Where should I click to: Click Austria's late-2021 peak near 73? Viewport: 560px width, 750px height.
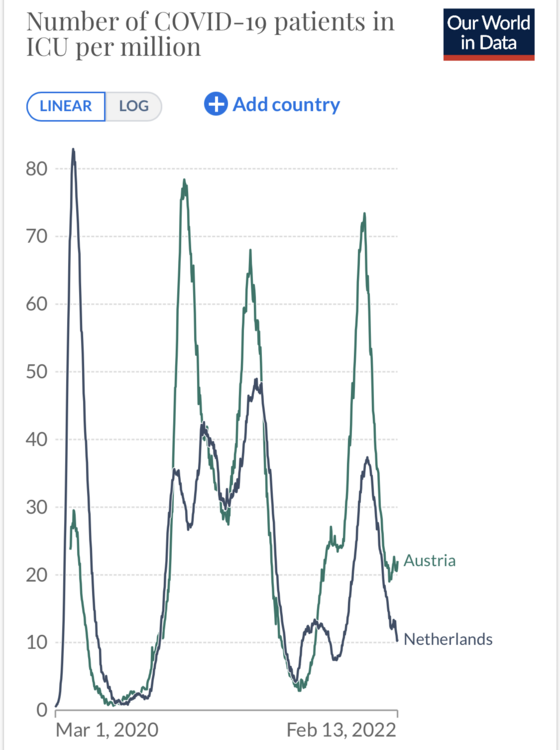coord(364,214)
